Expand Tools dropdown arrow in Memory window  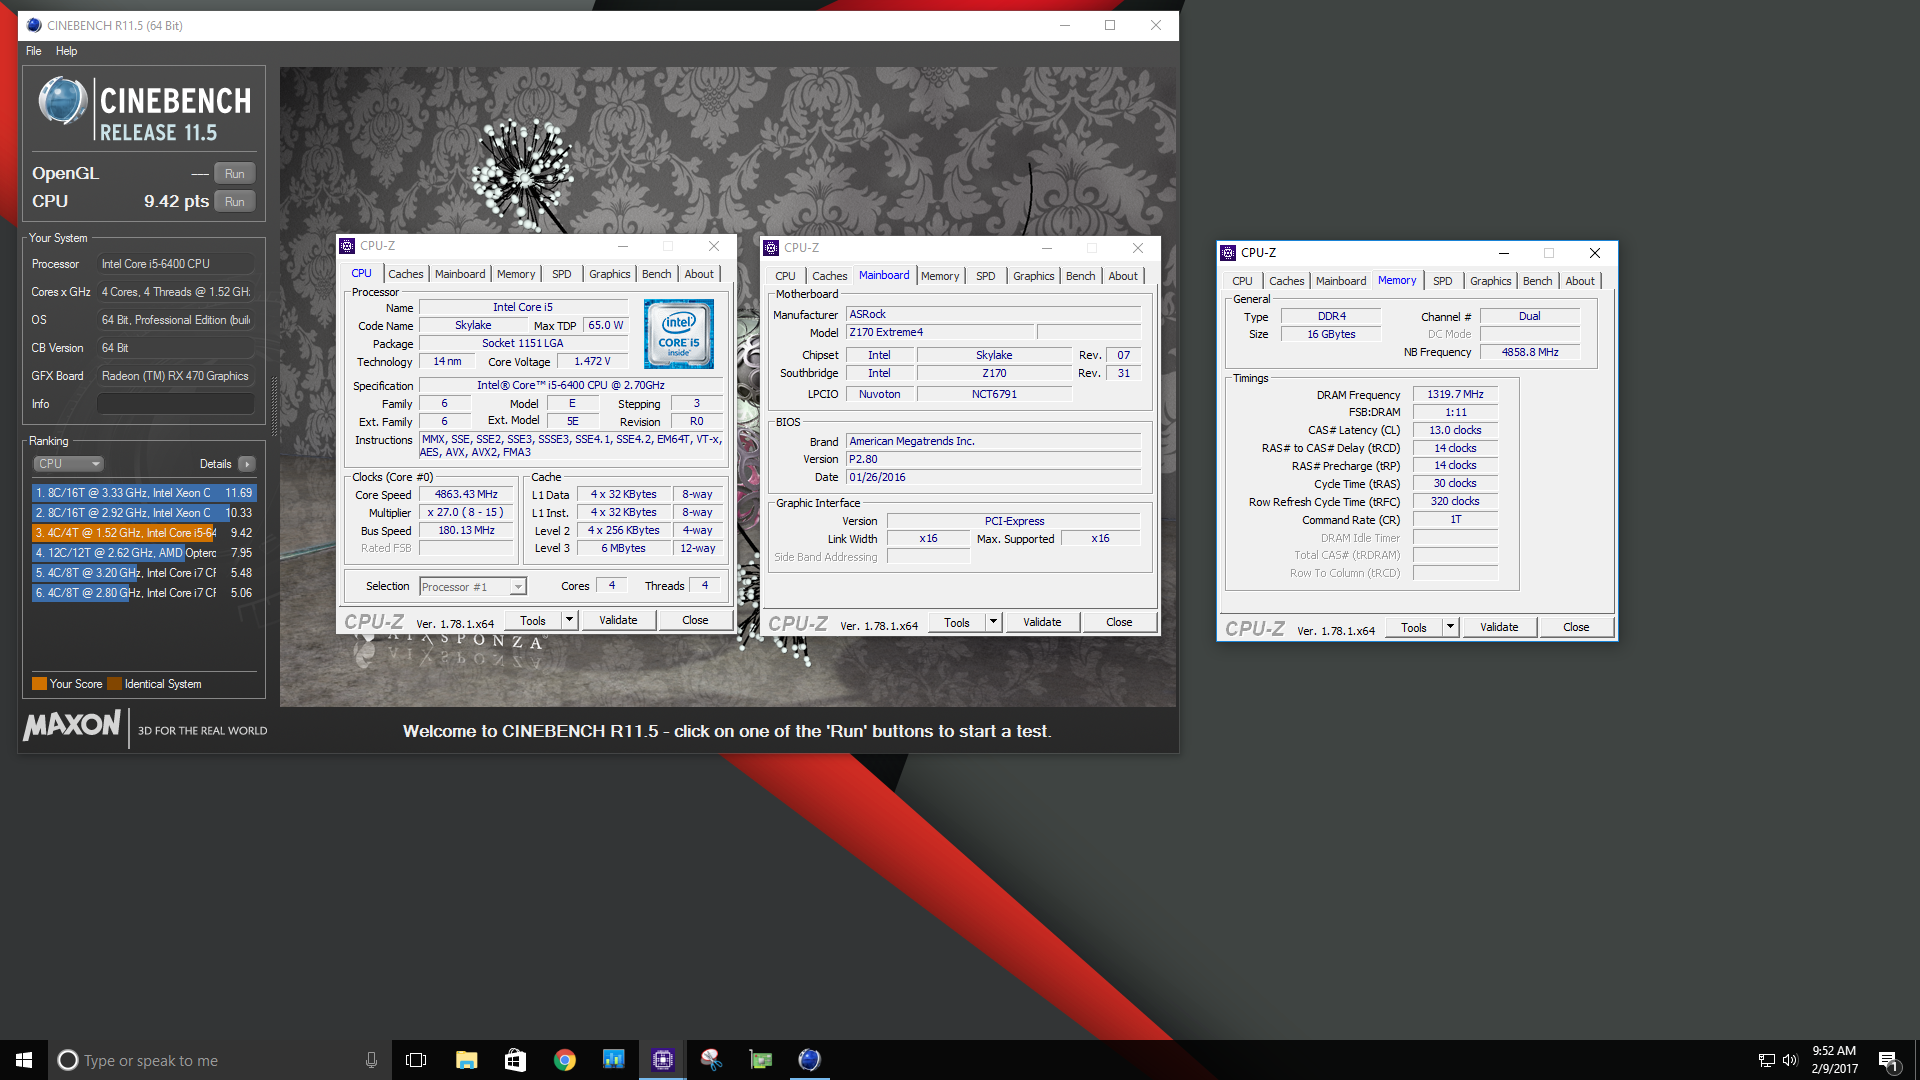click(1450, 627)
